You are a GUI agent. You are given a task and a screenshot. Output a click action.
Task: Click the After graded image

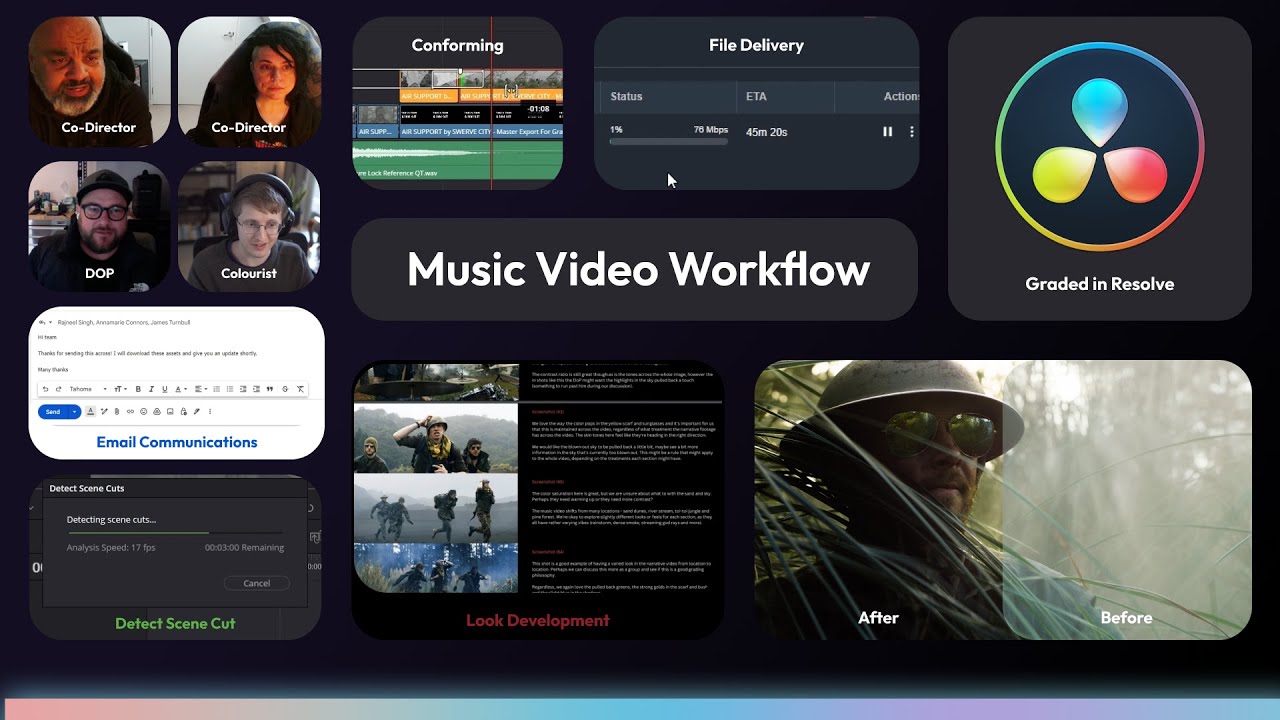pyautogui.click(x=878, y=500)
